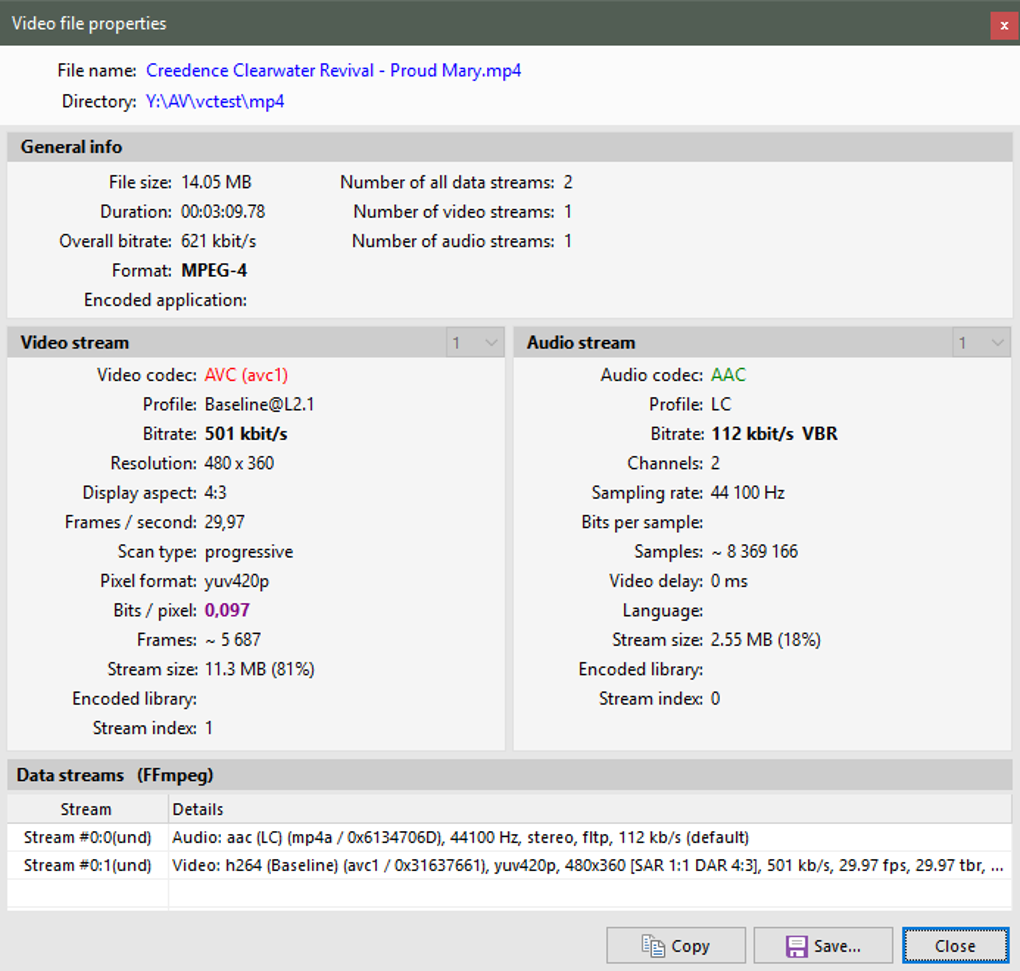The height and width of the screenshot is (971, 1020).
Task: Click the video codec AVC (avc1)
Action: click(x=246, y=375)
